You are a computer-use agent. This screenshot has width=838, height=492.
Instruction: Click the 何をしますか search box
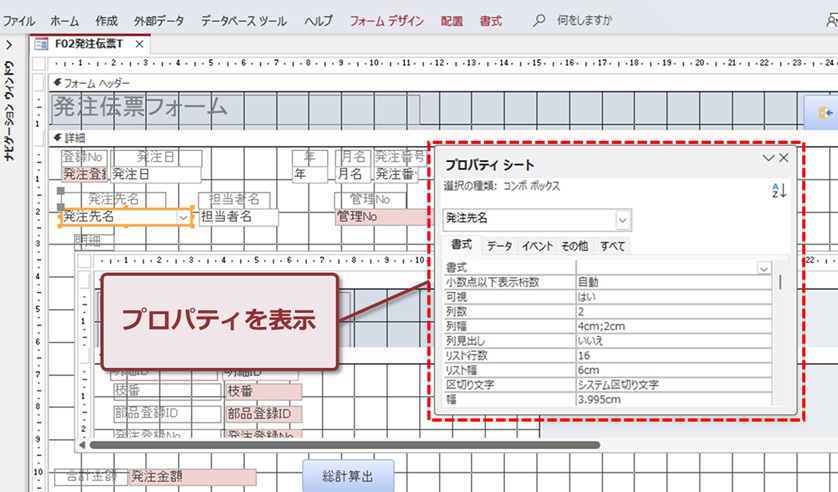coord(584,20)
